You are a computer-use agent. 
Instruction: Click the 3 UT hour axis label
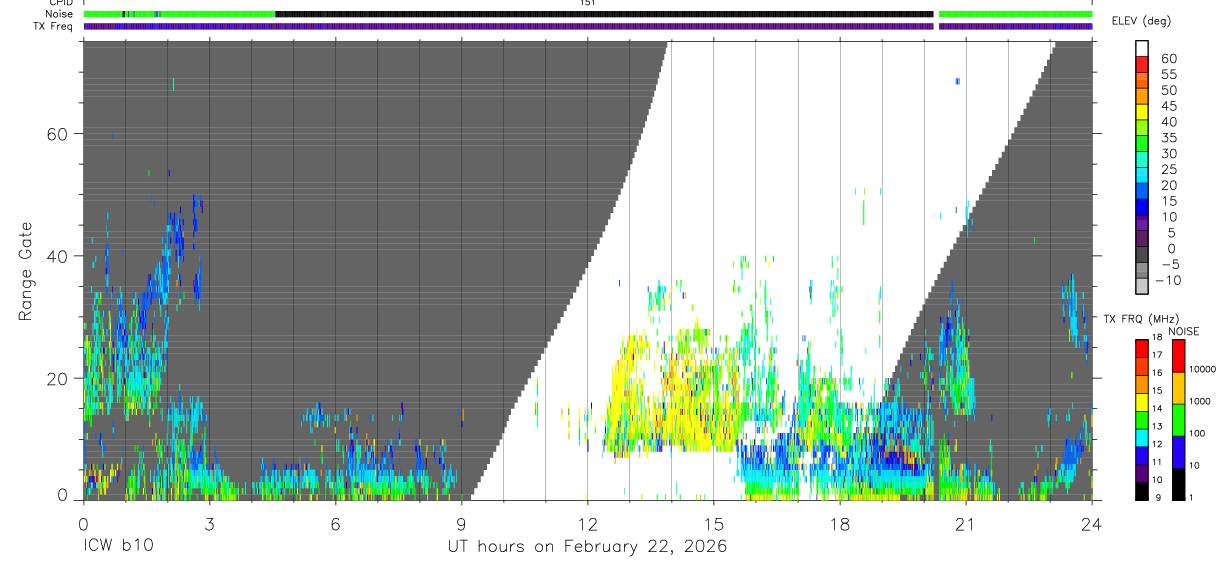tap(208, 524)
